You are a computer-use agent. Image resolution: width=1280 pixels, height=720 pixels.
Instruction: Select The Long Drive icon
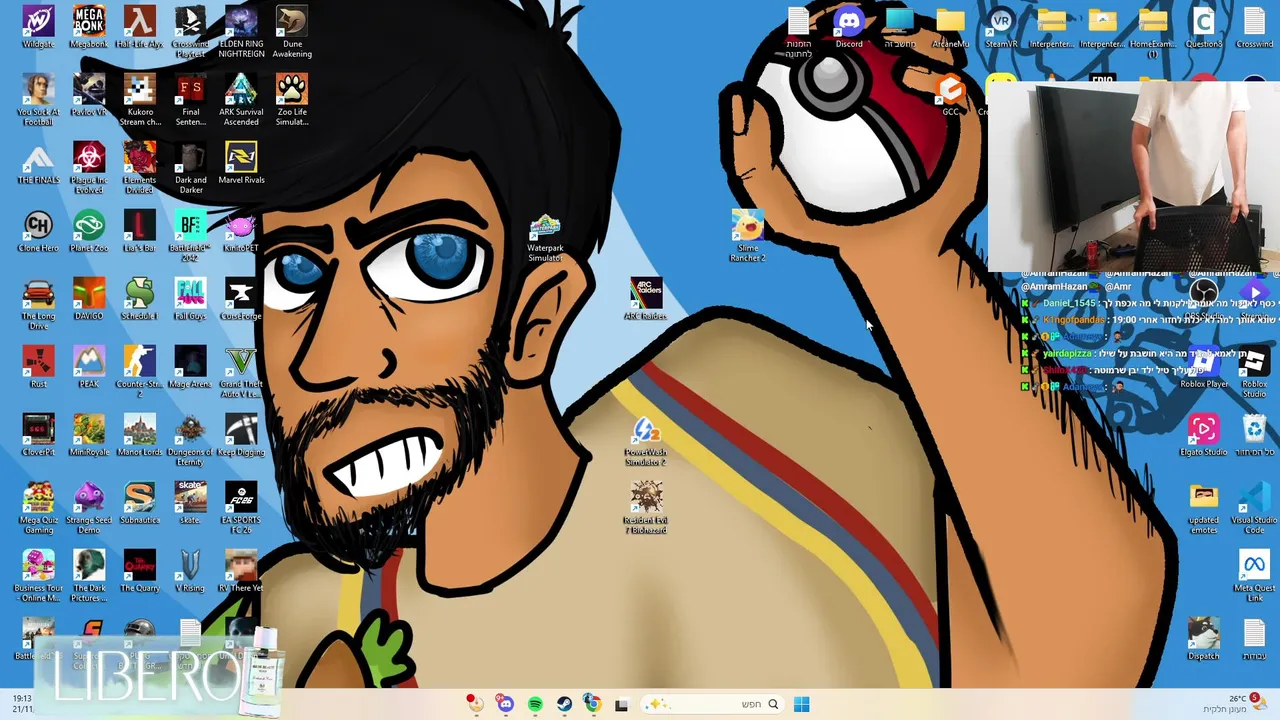click(x=38, y=304)
